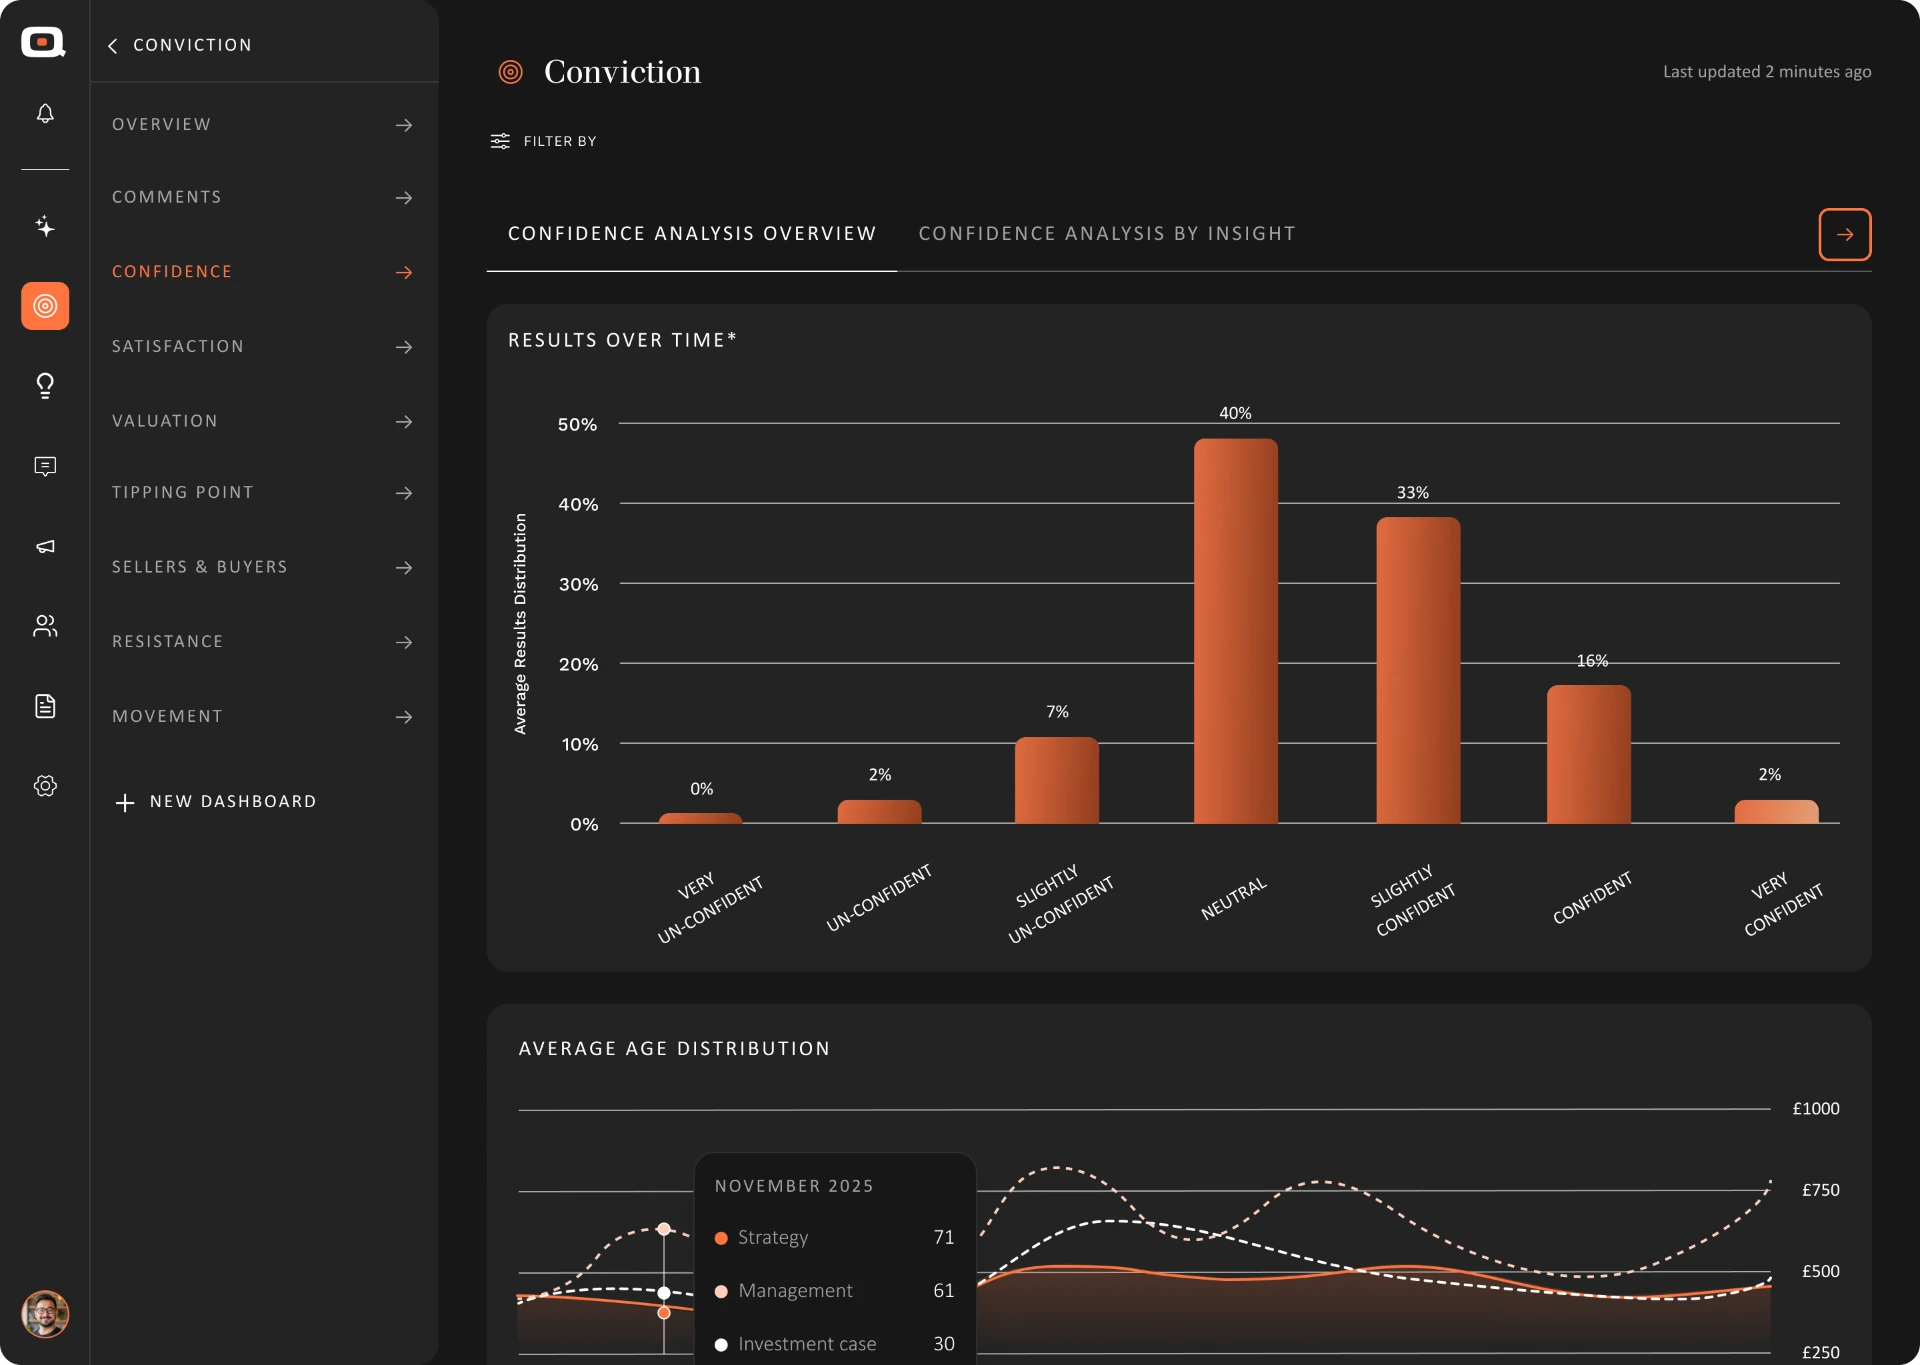Open notifications bell icon
The height and width of the screenshot is (1365, 1920).
[45, 113]
